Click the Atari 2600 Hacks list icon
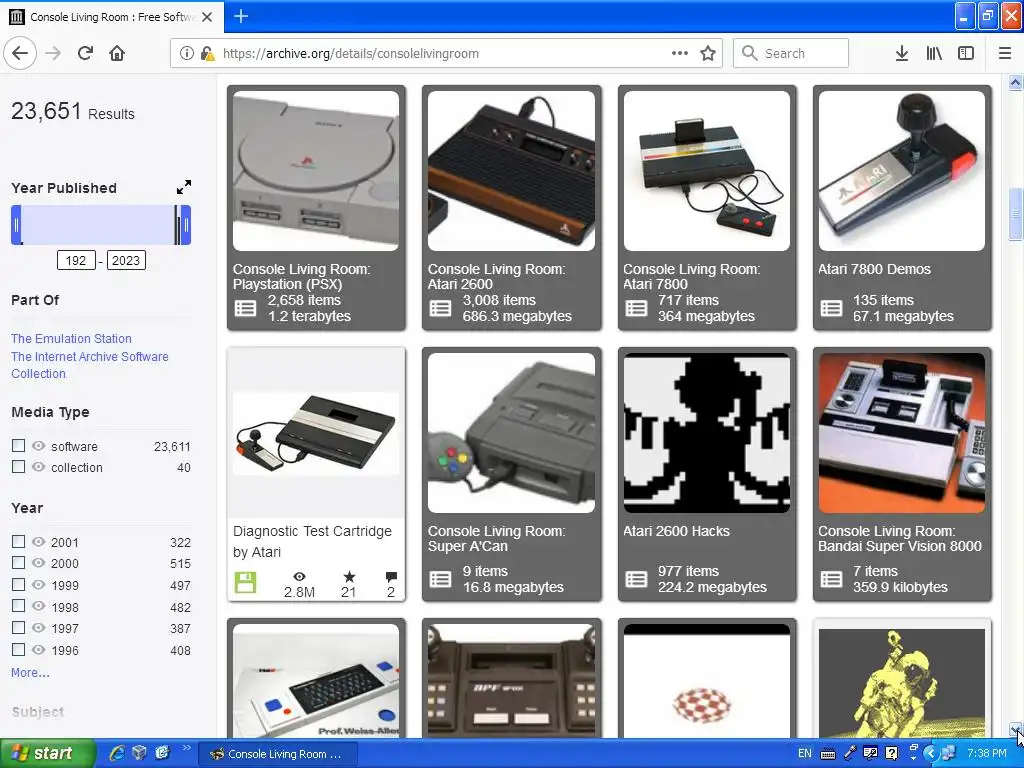1024x768 pixels. pos(636,579)
